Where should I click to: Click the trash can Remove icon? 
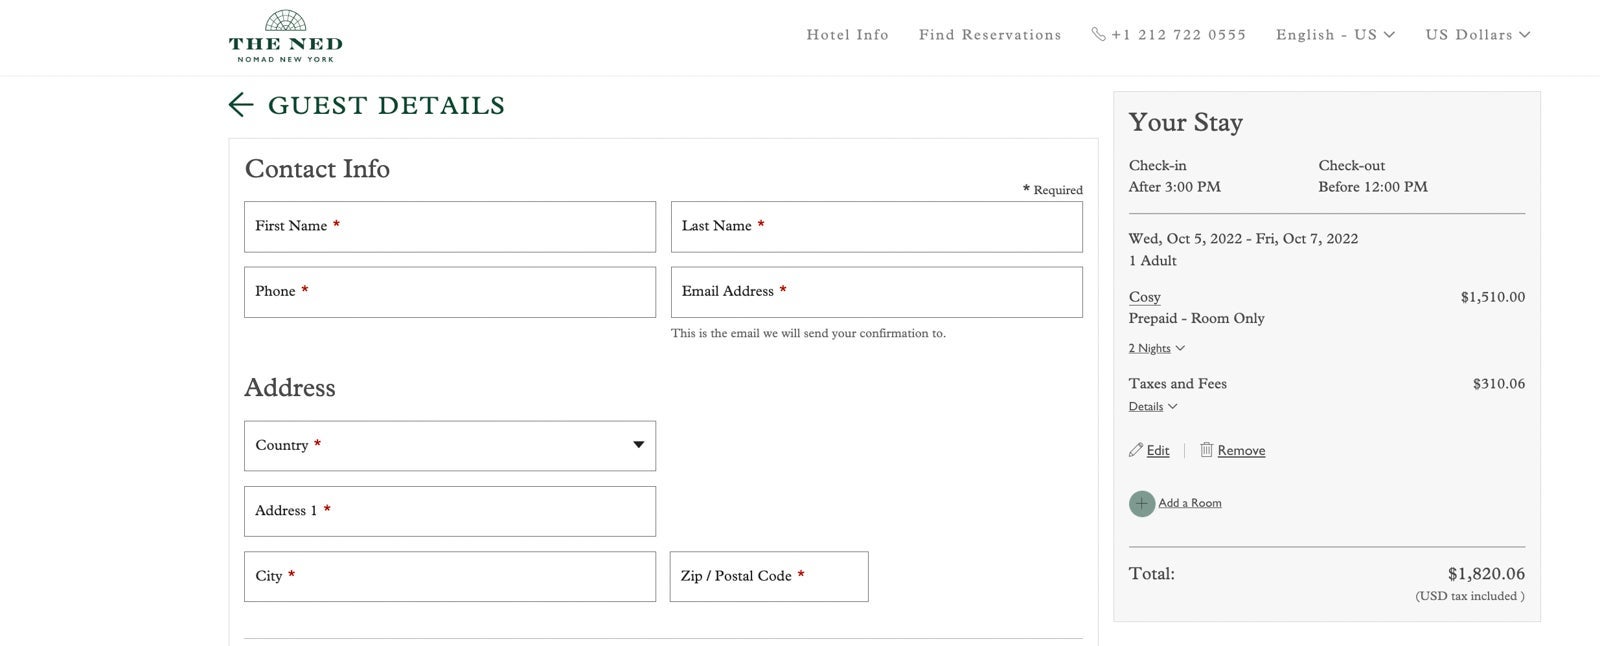click(x=1206, y=450)
